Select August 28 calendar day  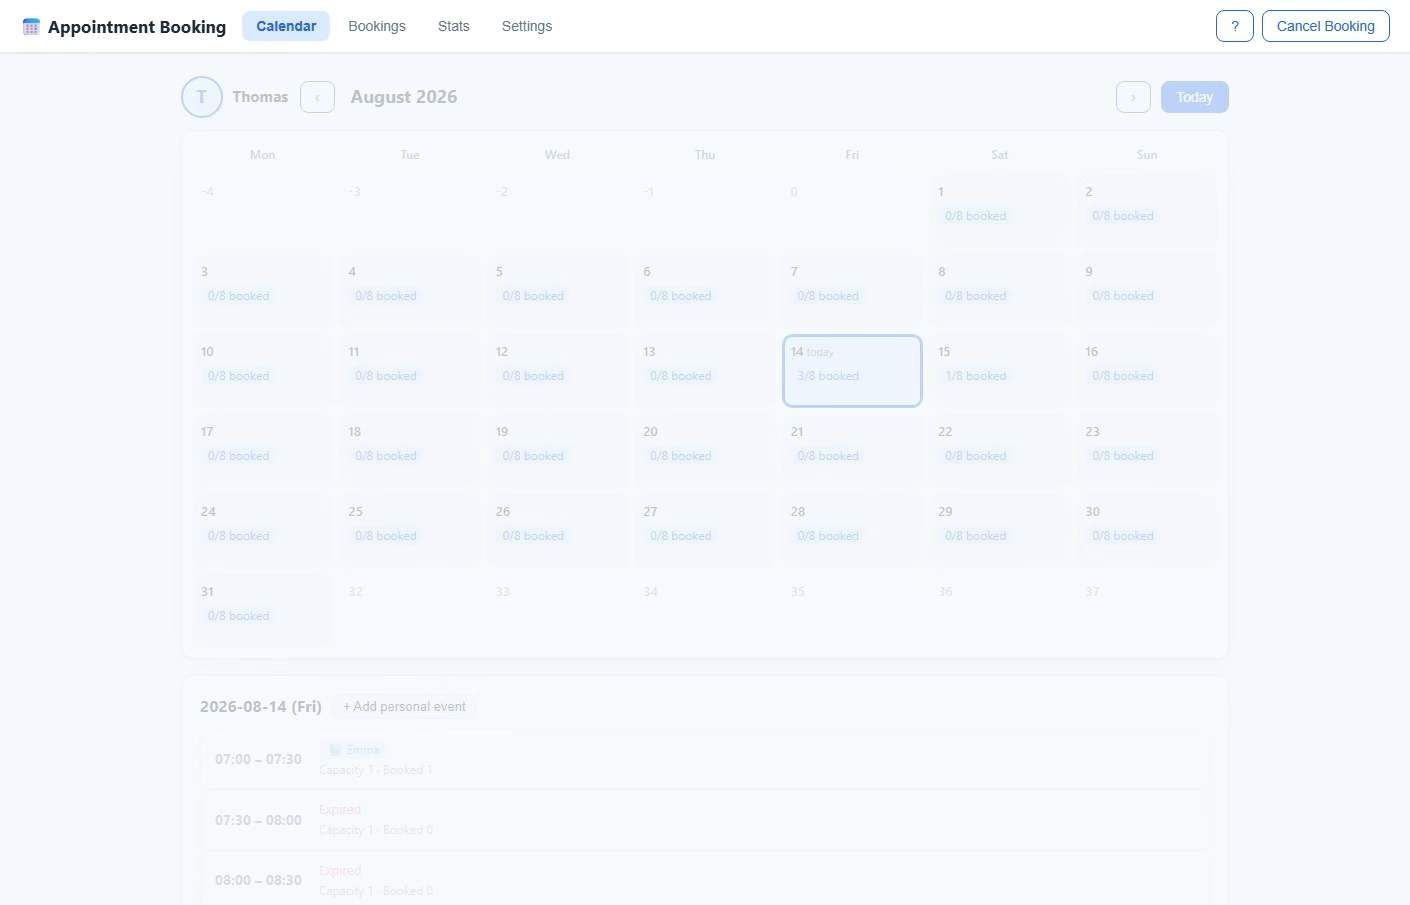(852, 531)
